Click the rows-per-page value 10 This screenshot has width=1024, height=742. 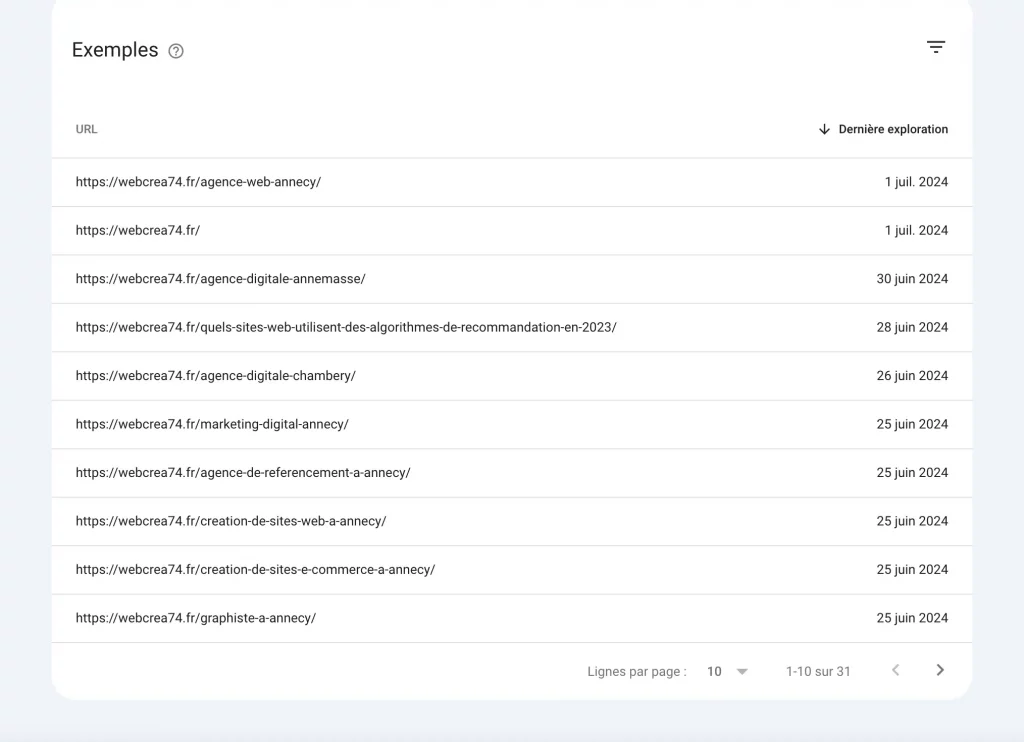pos(714,671)
